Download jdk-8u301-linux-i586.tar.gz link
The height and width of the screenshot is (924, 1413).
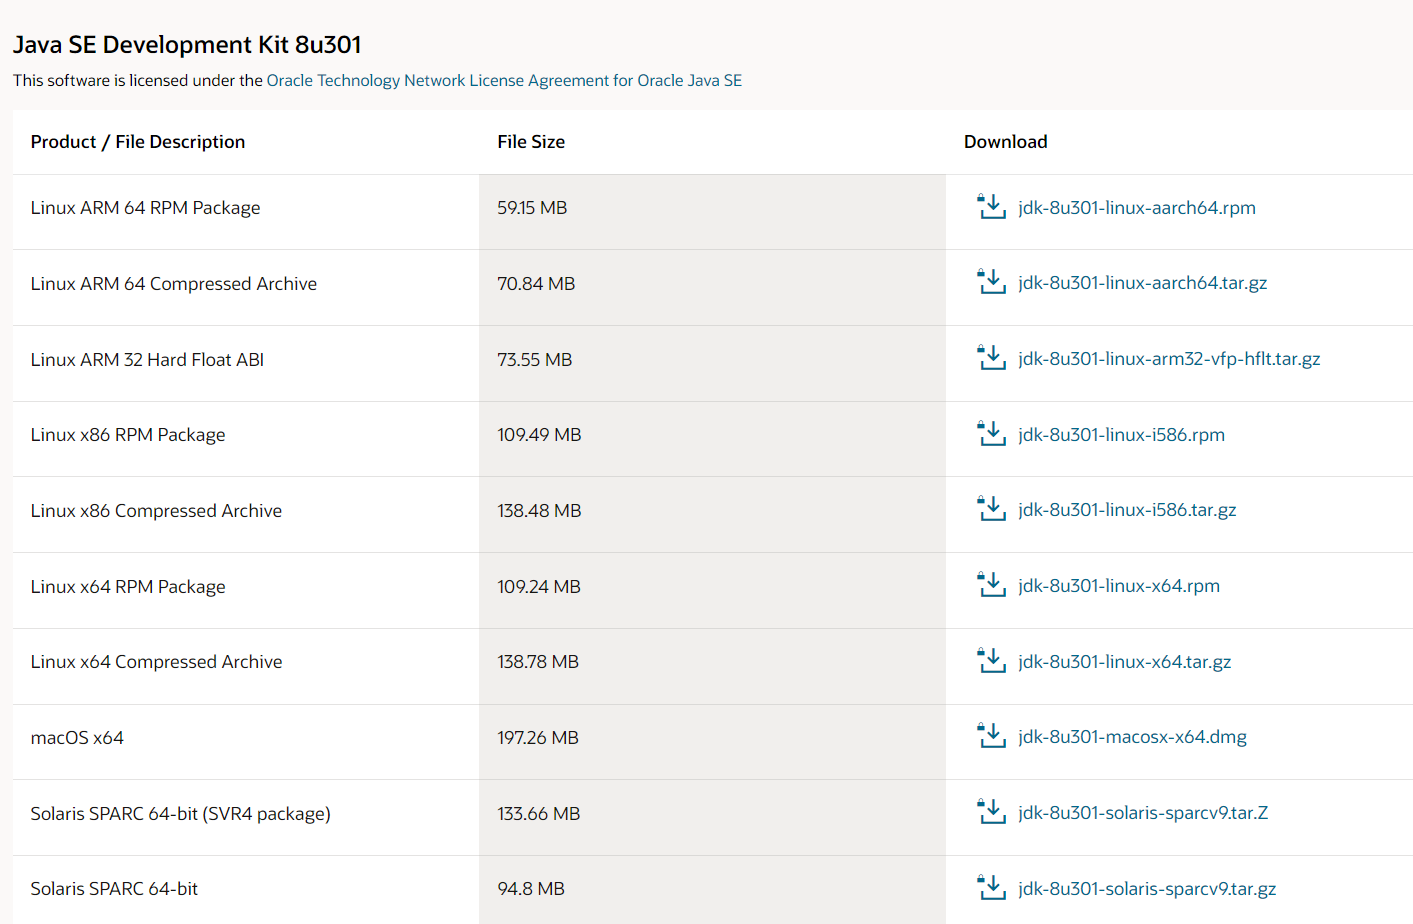pos(1127,510)
